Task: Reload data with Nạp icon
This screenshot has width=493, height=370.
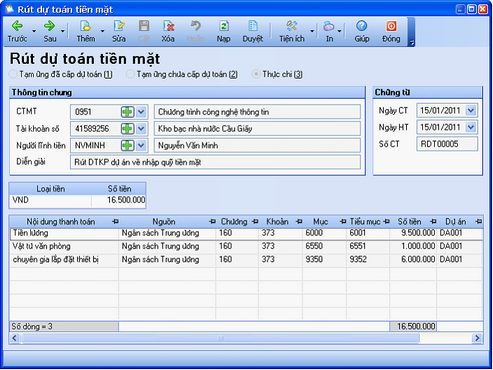Action: coord(223,26)
